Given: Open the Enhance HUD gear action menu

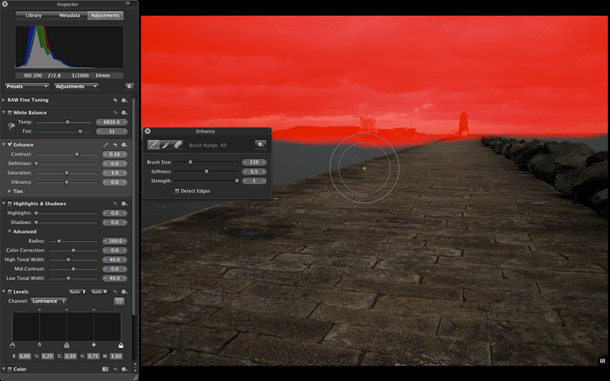Looking at the screenshot, I should (x=260, y=144).
